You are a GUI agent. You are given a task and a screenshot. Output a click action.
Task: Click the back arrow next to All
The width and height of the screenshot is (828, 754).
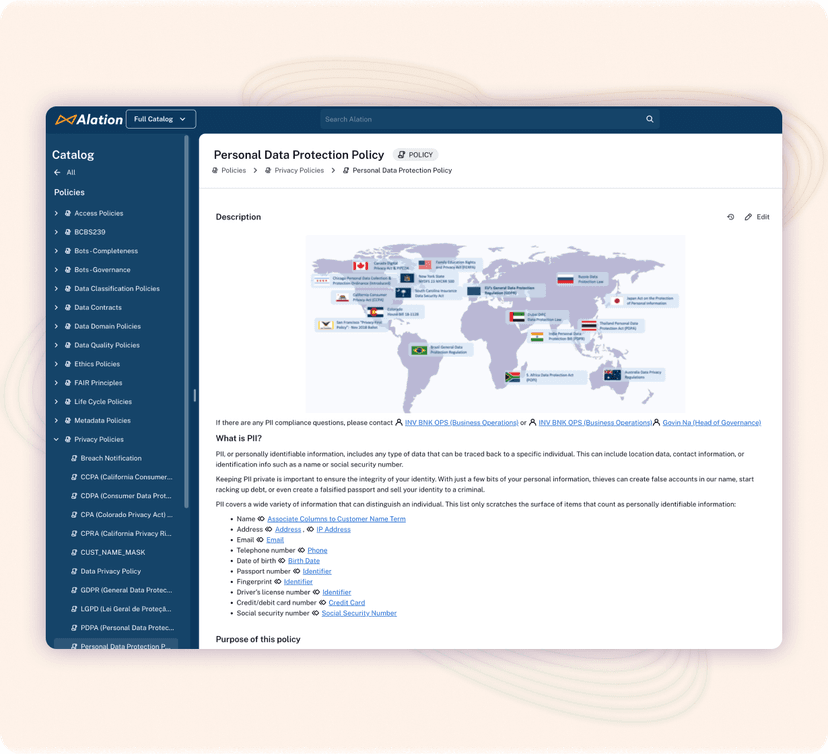[57, 172]
